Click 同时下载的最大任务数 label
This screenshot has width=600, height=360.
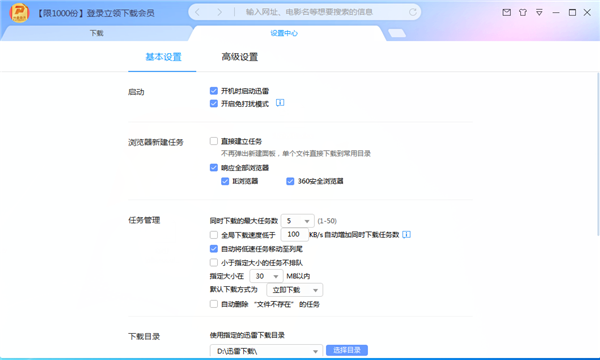point(244,221)
